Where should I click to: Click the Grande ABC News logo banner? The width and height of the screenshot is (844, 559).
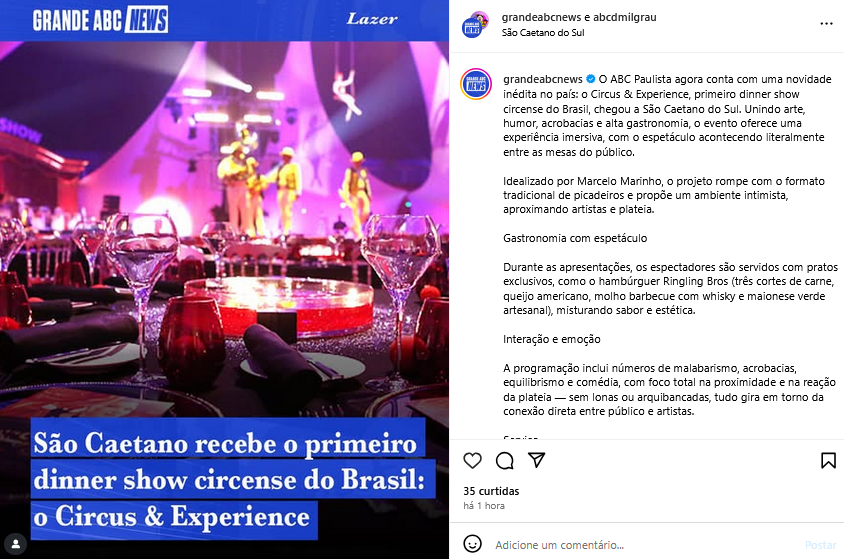100,20
